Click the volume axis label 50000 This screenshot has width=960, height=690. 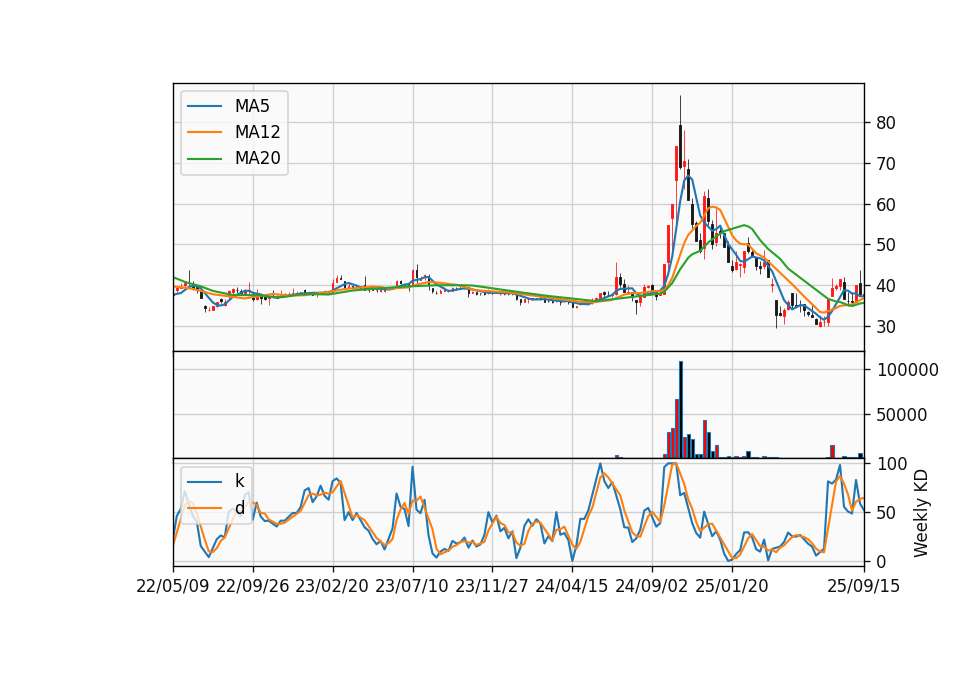tap(902, 415)
